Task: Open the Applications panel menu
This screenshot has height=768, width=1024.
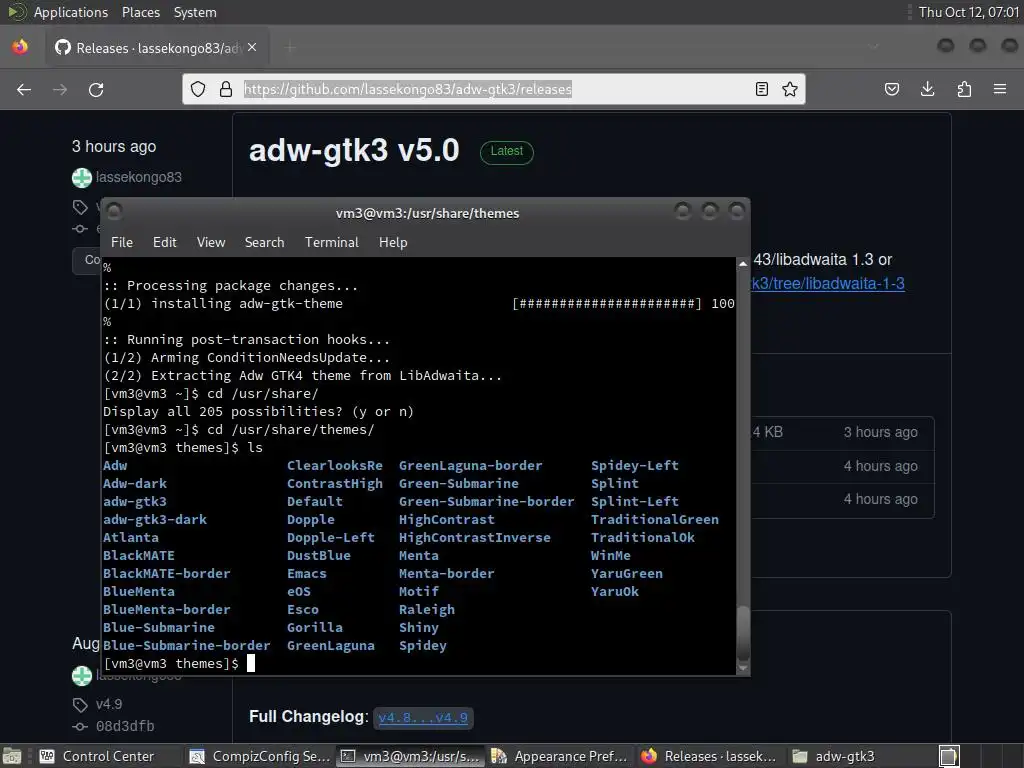Action: 71,12
